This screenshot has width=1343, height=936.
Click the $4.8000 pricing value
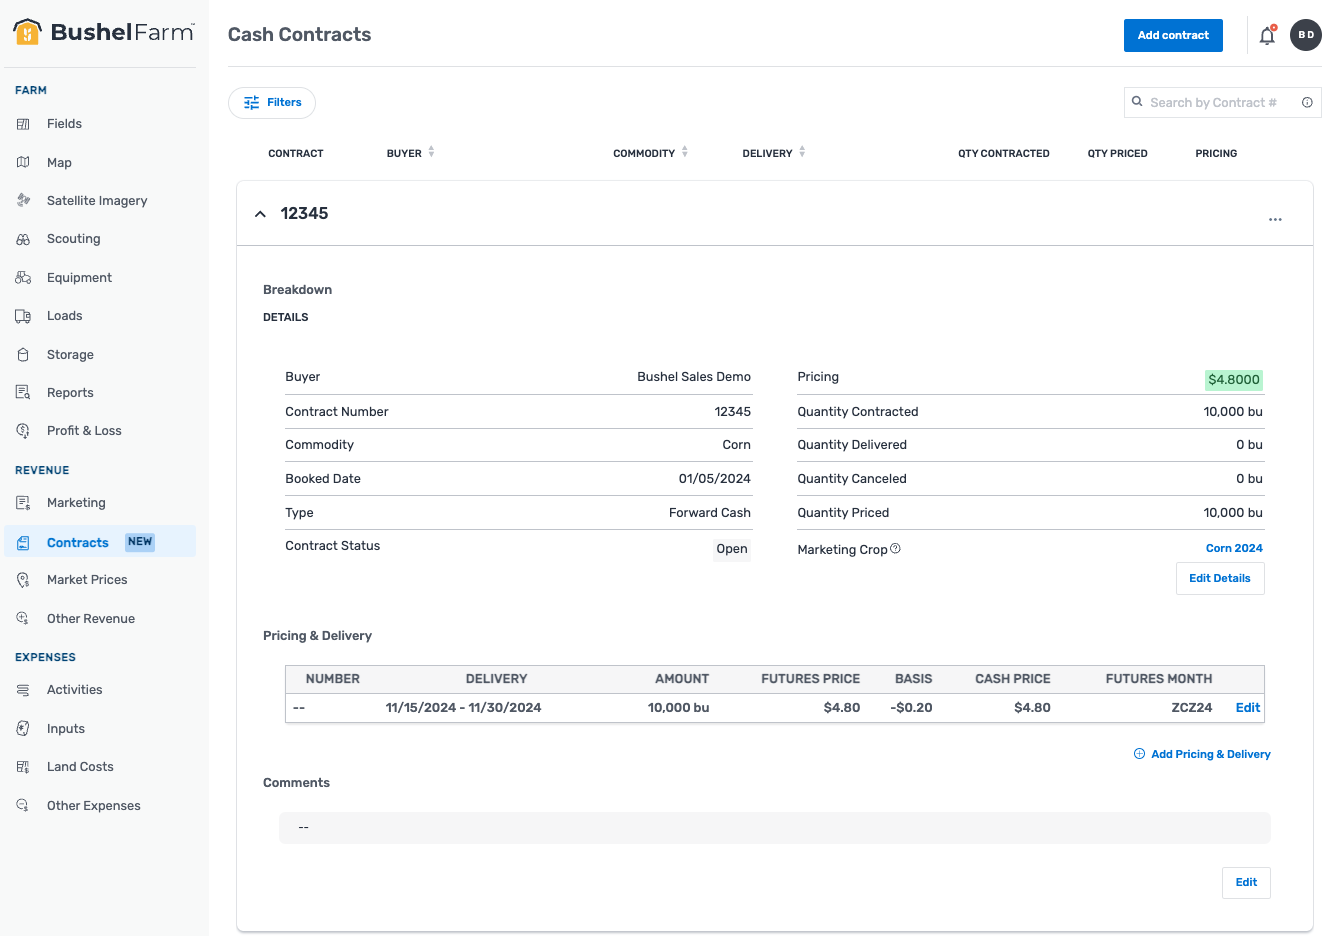click(x=1234, y=380)
